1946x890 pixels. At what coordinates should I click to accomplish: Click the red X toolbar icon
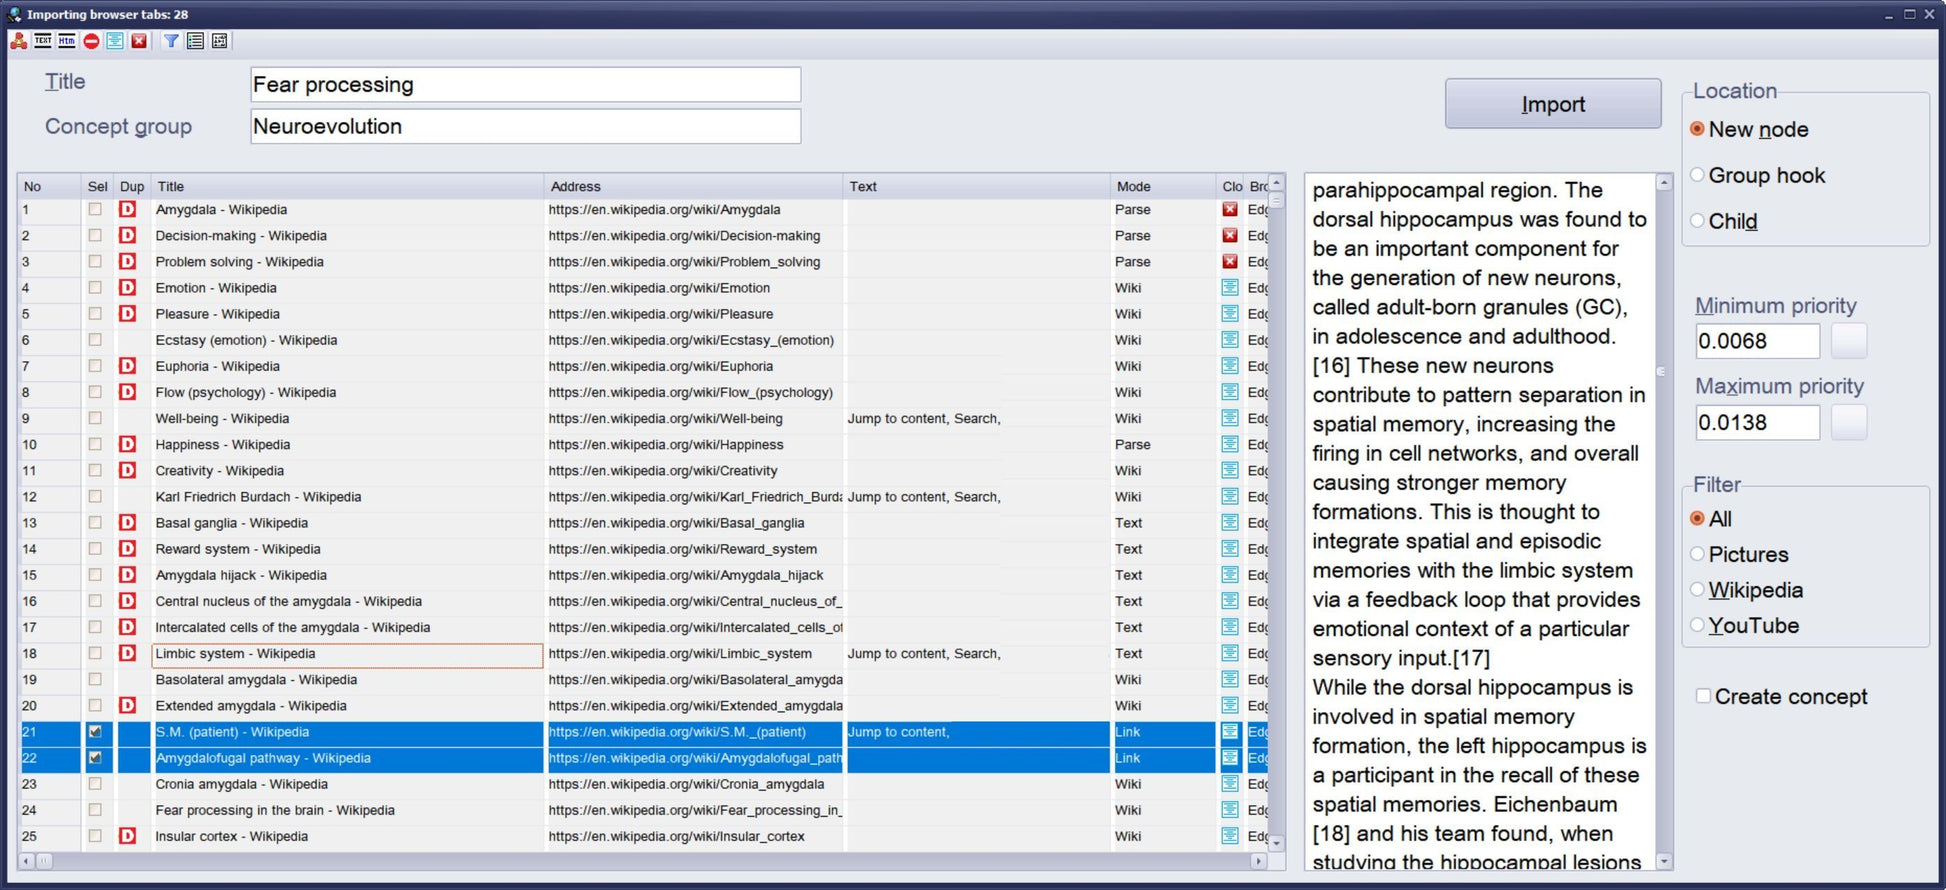pos(139,41)
